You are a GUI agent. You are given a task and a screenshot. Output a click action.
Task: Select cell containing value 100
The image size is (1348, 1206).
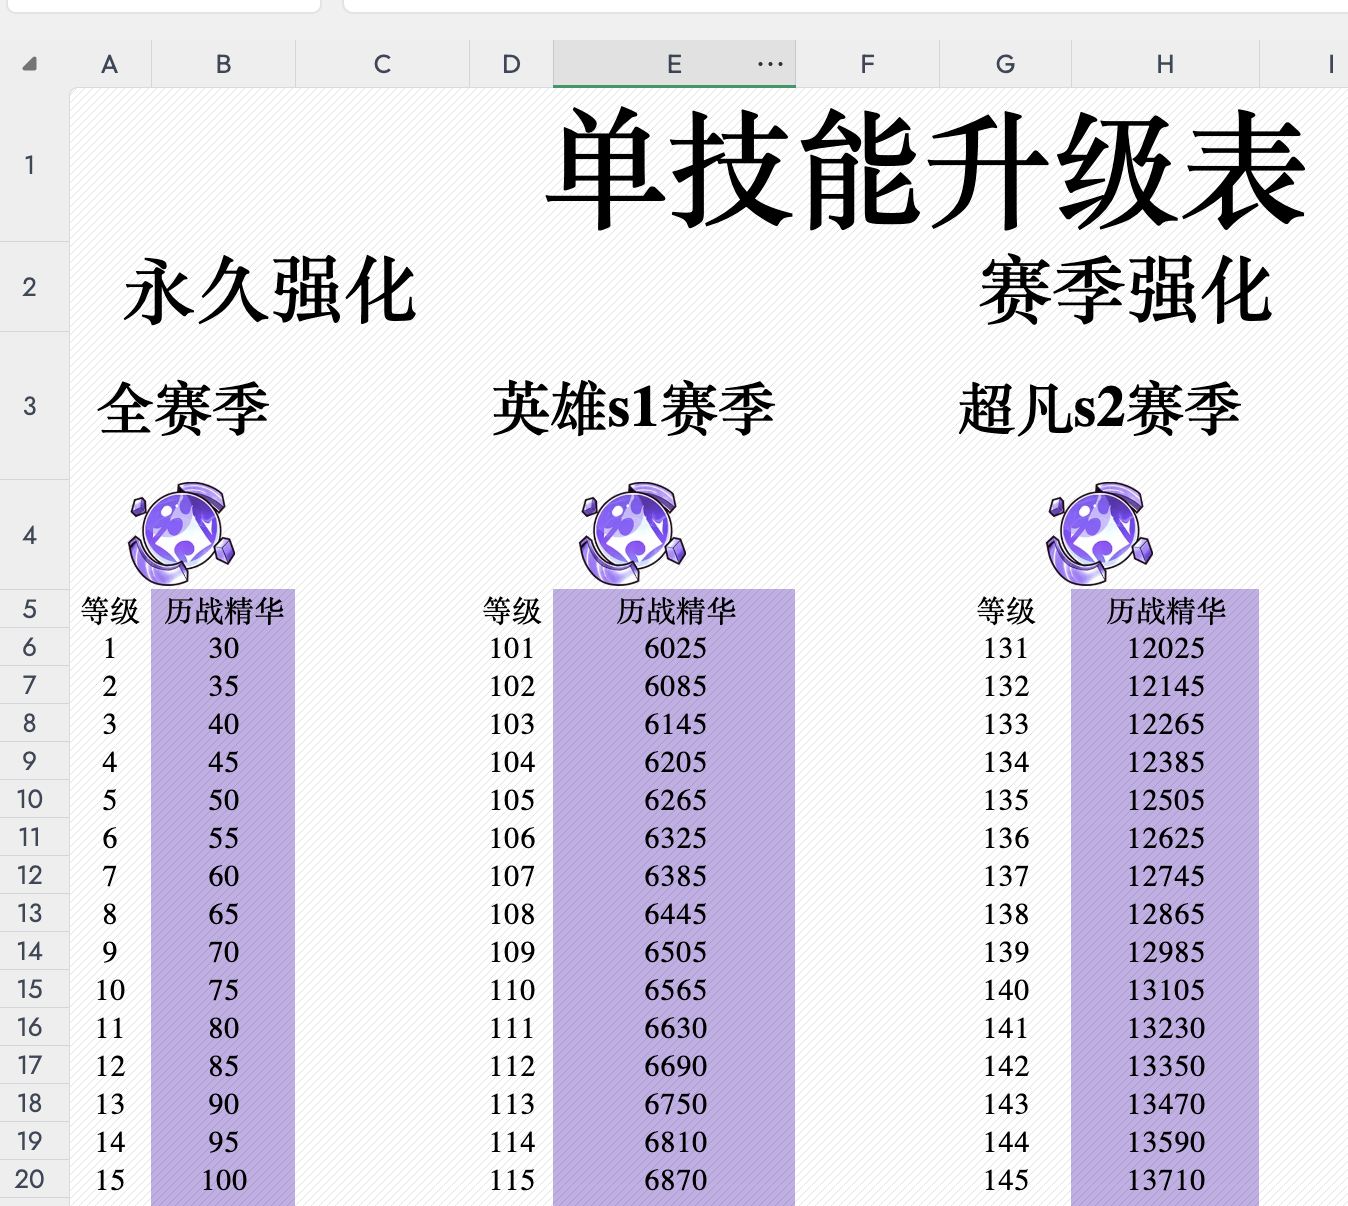(x=224, y=1180)
